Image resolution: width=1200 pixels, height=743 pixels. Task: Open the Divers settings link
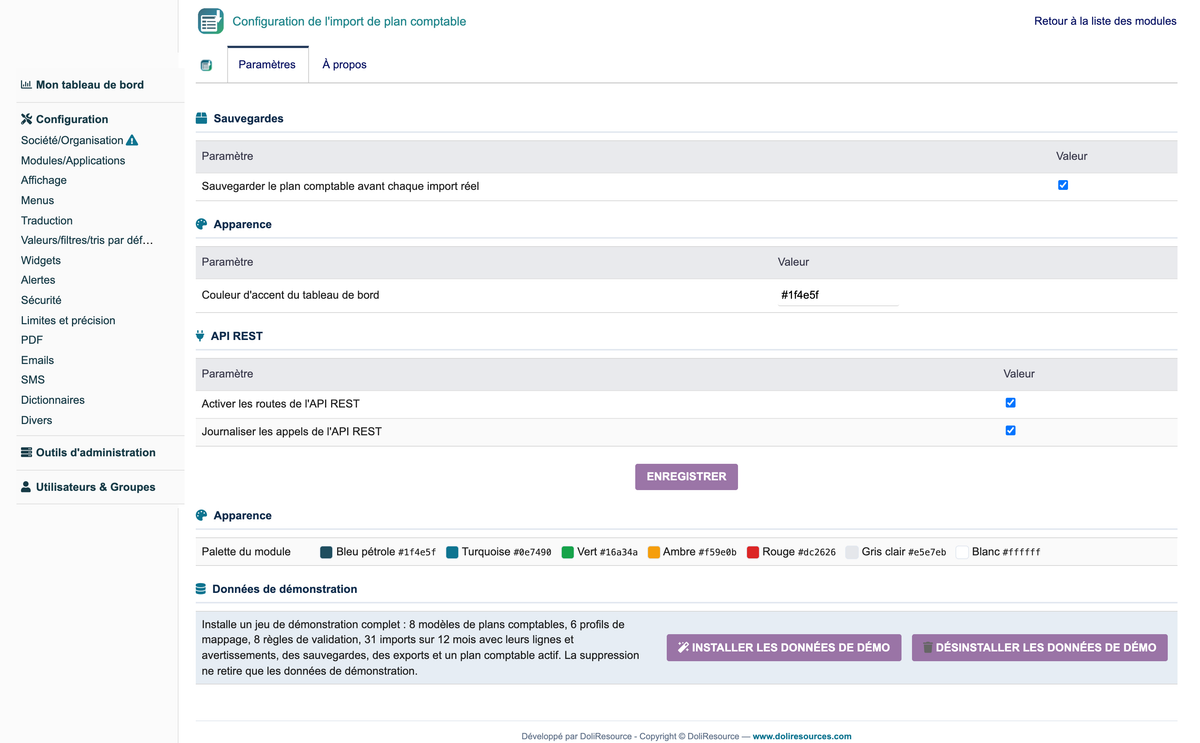click(37, 420)
